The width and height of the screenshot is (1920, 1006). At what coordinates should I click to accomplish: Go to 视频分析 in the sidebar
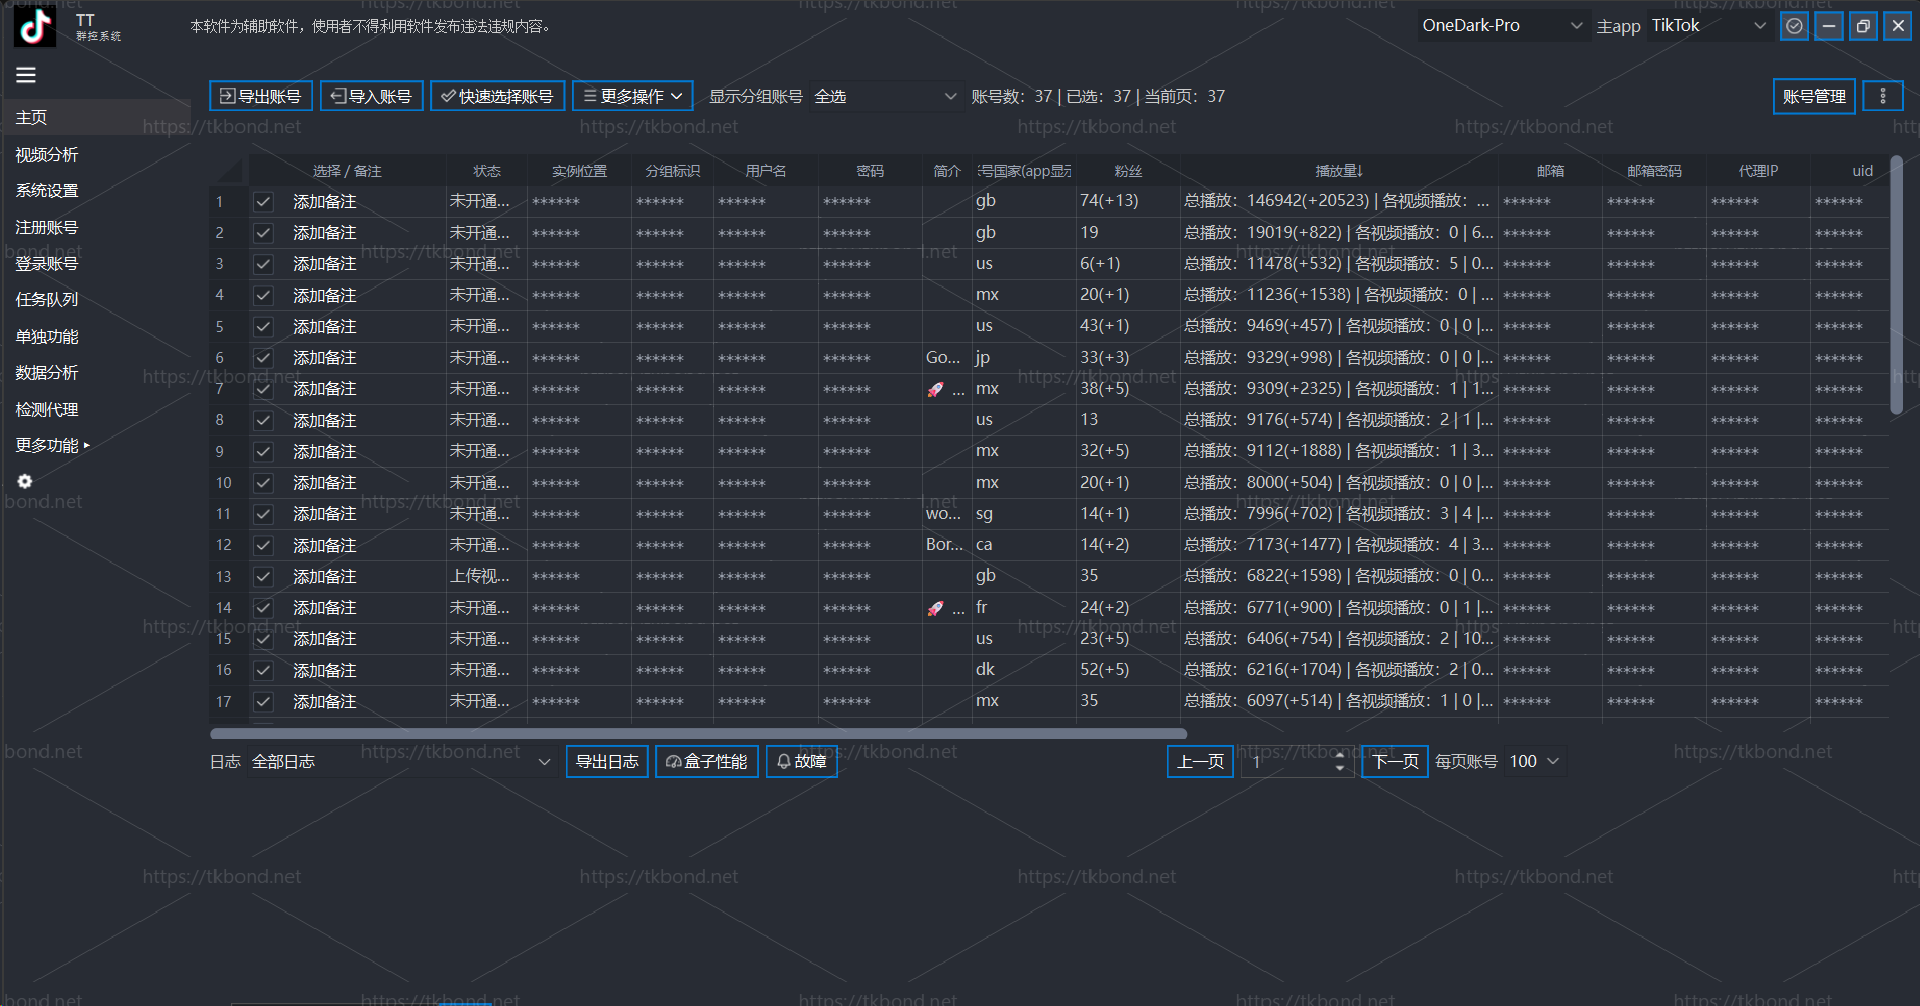(x=47, y=155)
